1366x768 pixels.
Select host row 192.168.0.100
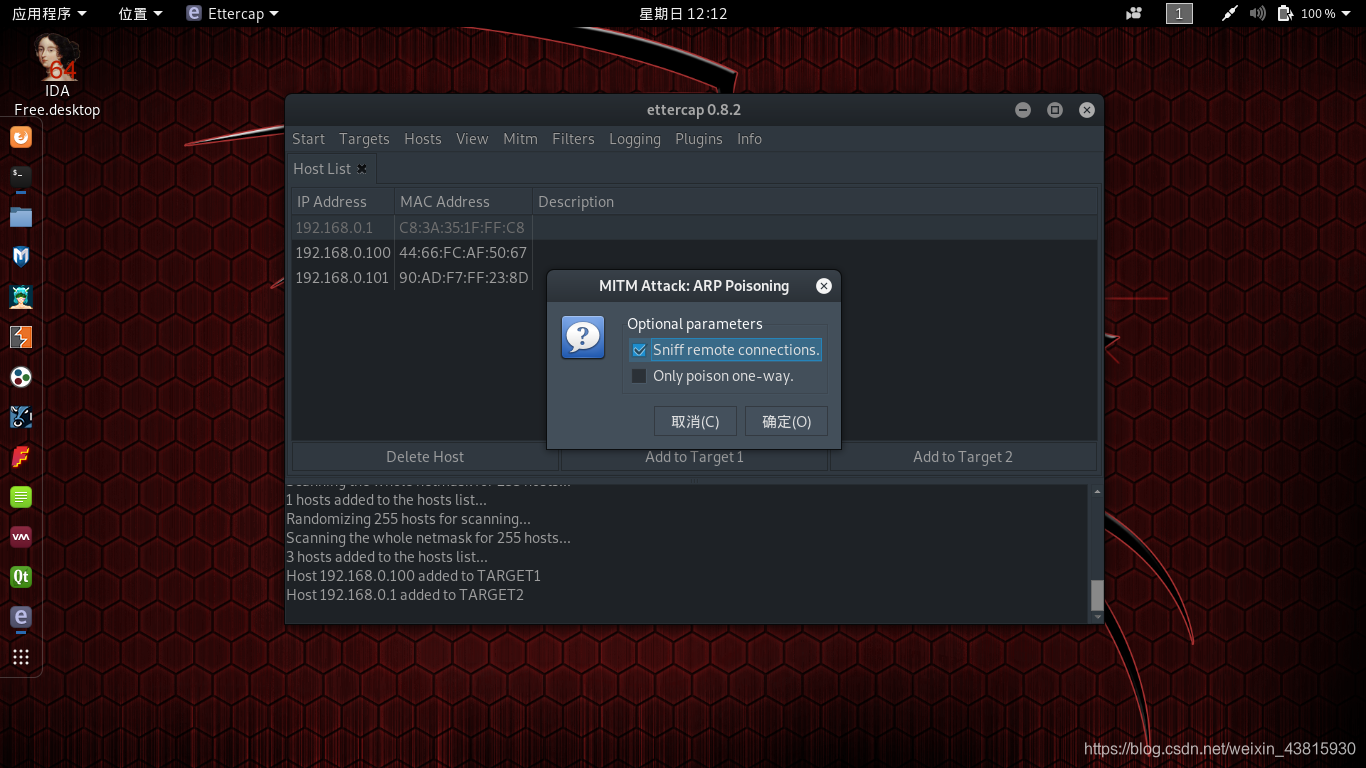click(x=694, y=253)
